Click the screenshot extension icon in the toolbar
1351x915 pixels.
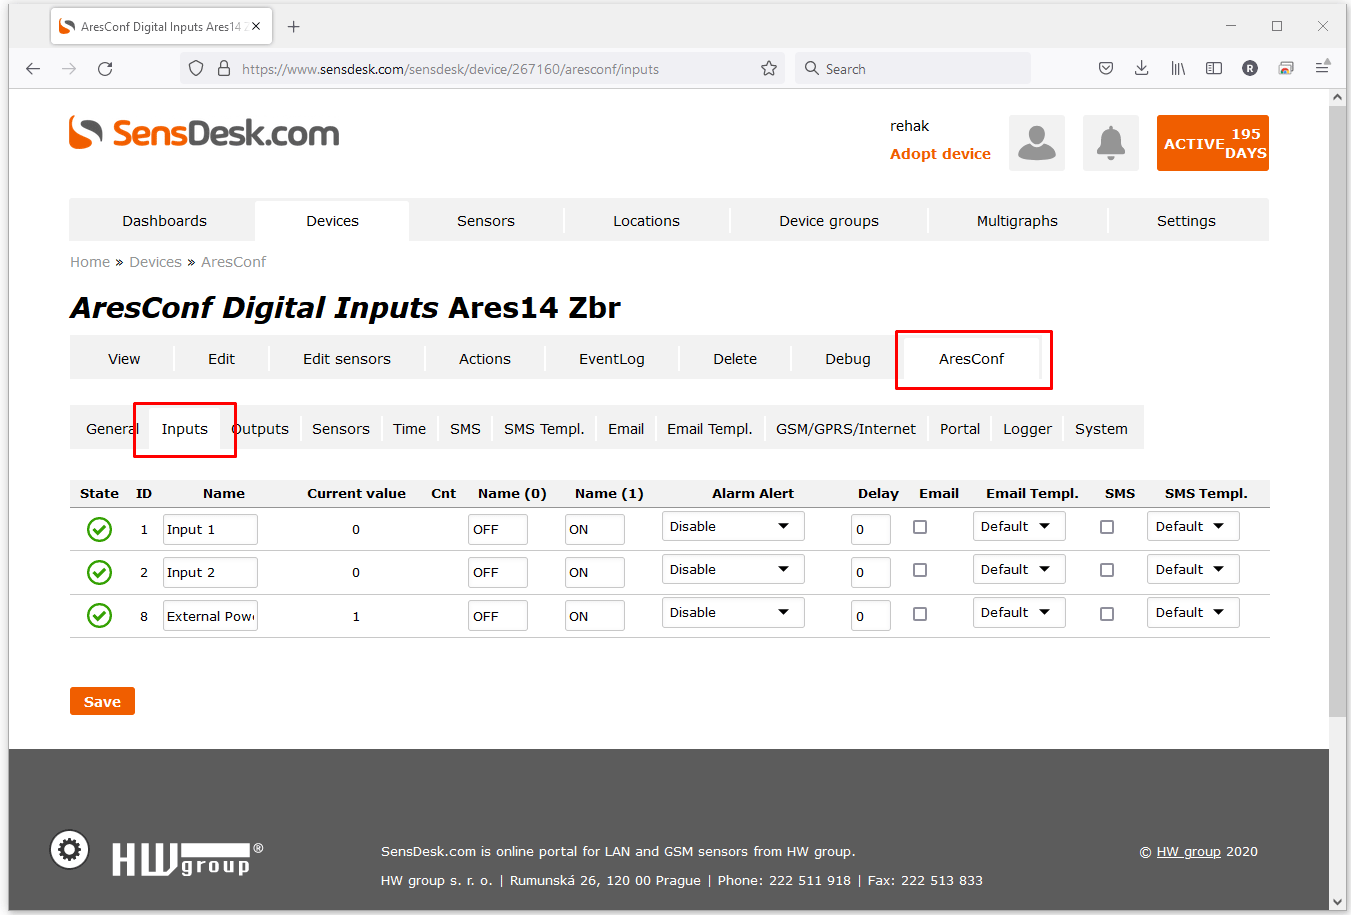(x=1286, y=69)
